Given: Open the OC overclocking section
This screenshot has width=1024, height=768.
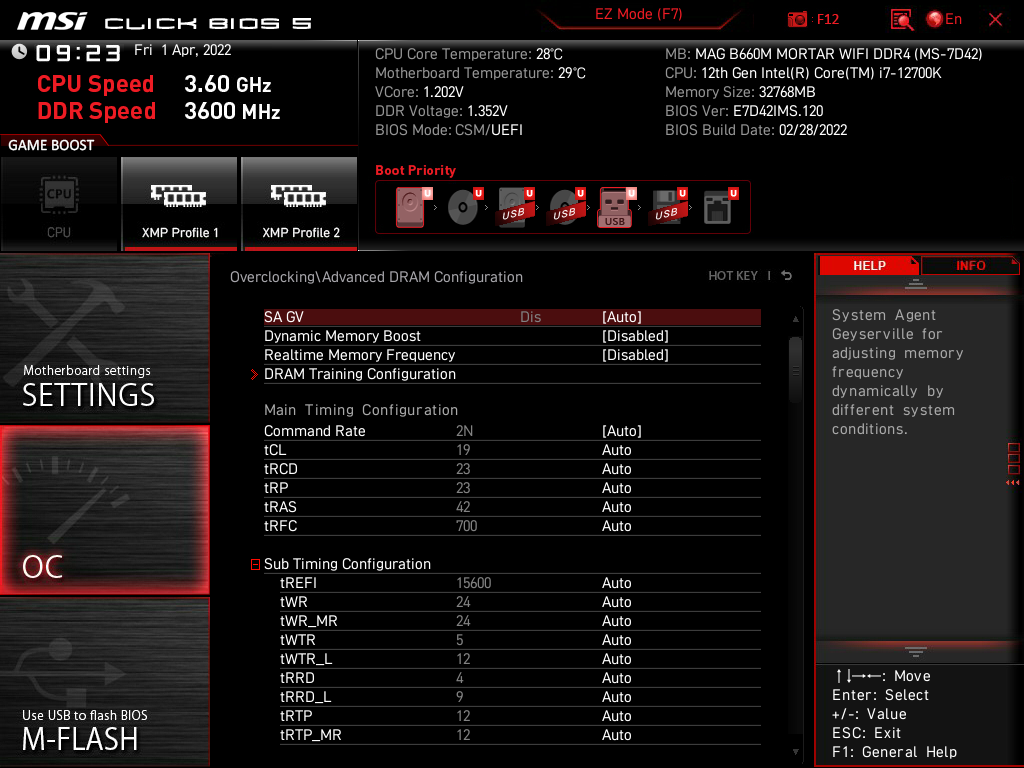Looking at the screenshot, I should click(104, 510).
